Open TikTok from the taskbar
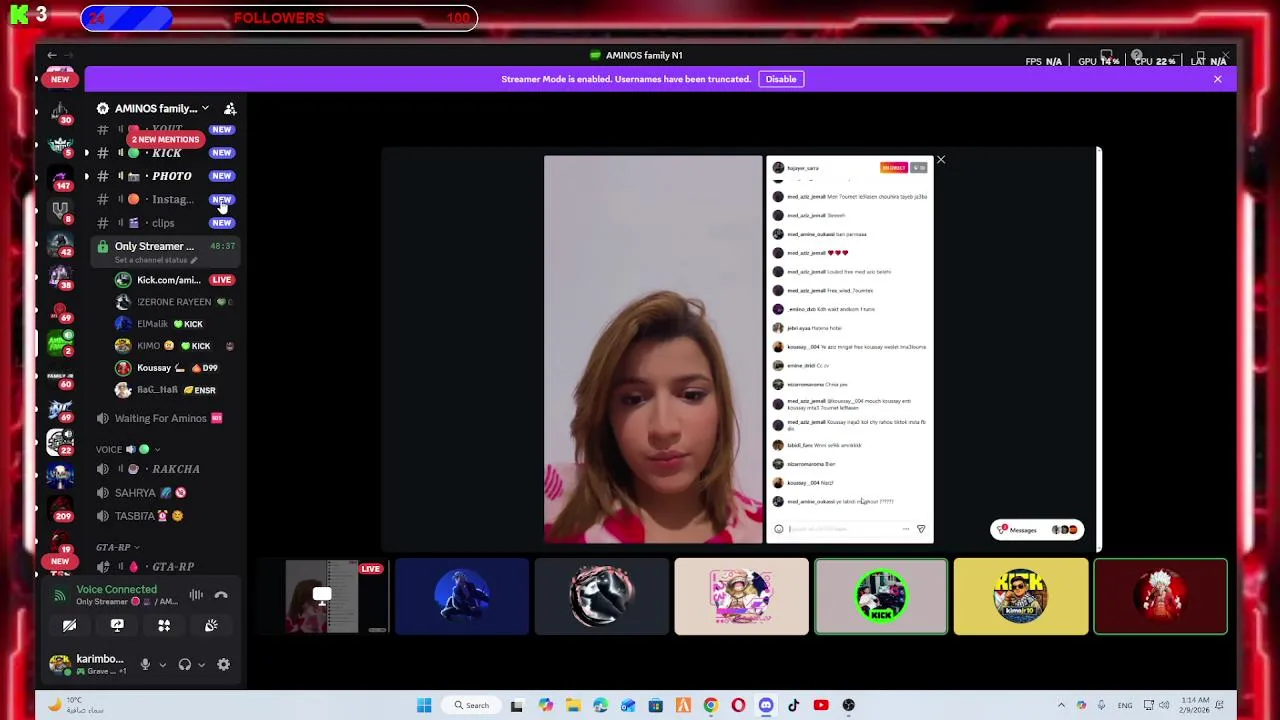The image size is (1280, 720). (x=793, y=705)
